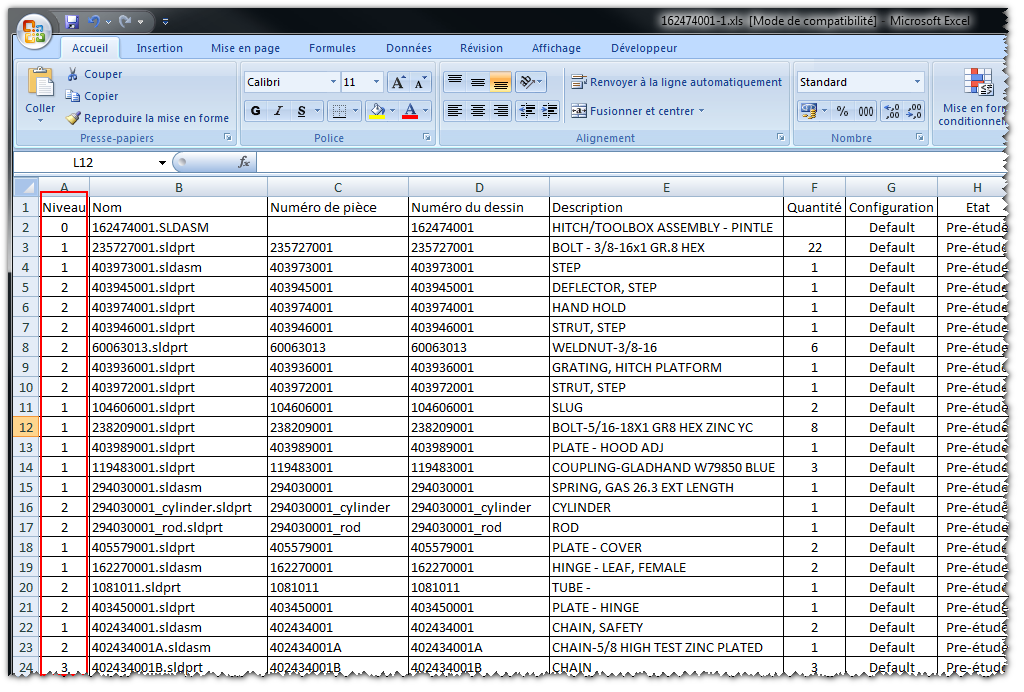Open the Name Box dropdown arrow
The height and width of the screenshot is (692, 1024).
(x=163, y=162)
